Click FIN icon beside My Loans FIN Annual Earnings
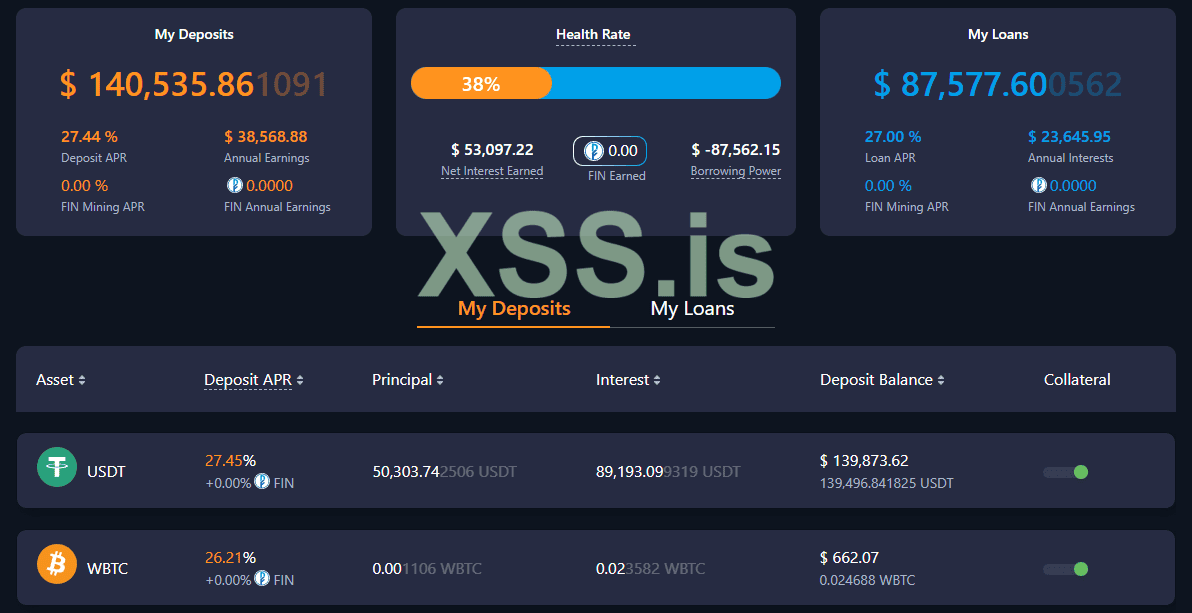This screenshot has height=613, width=1192. (x=1038, y=185)
